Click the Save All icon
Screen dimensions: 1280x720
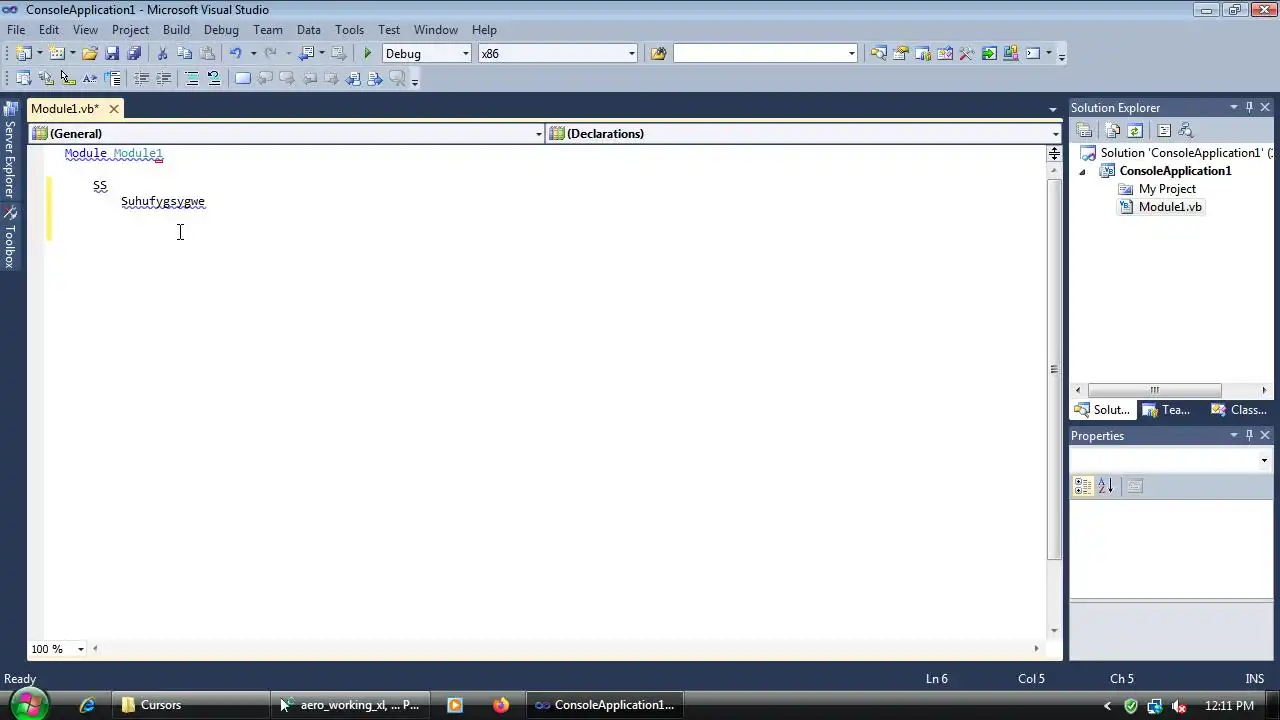pos(134,53)
